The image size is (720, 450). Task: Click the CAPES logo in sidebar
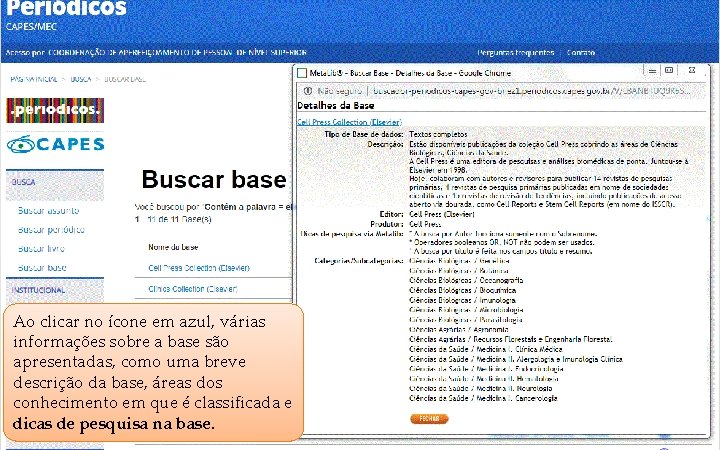click(55, 145)
